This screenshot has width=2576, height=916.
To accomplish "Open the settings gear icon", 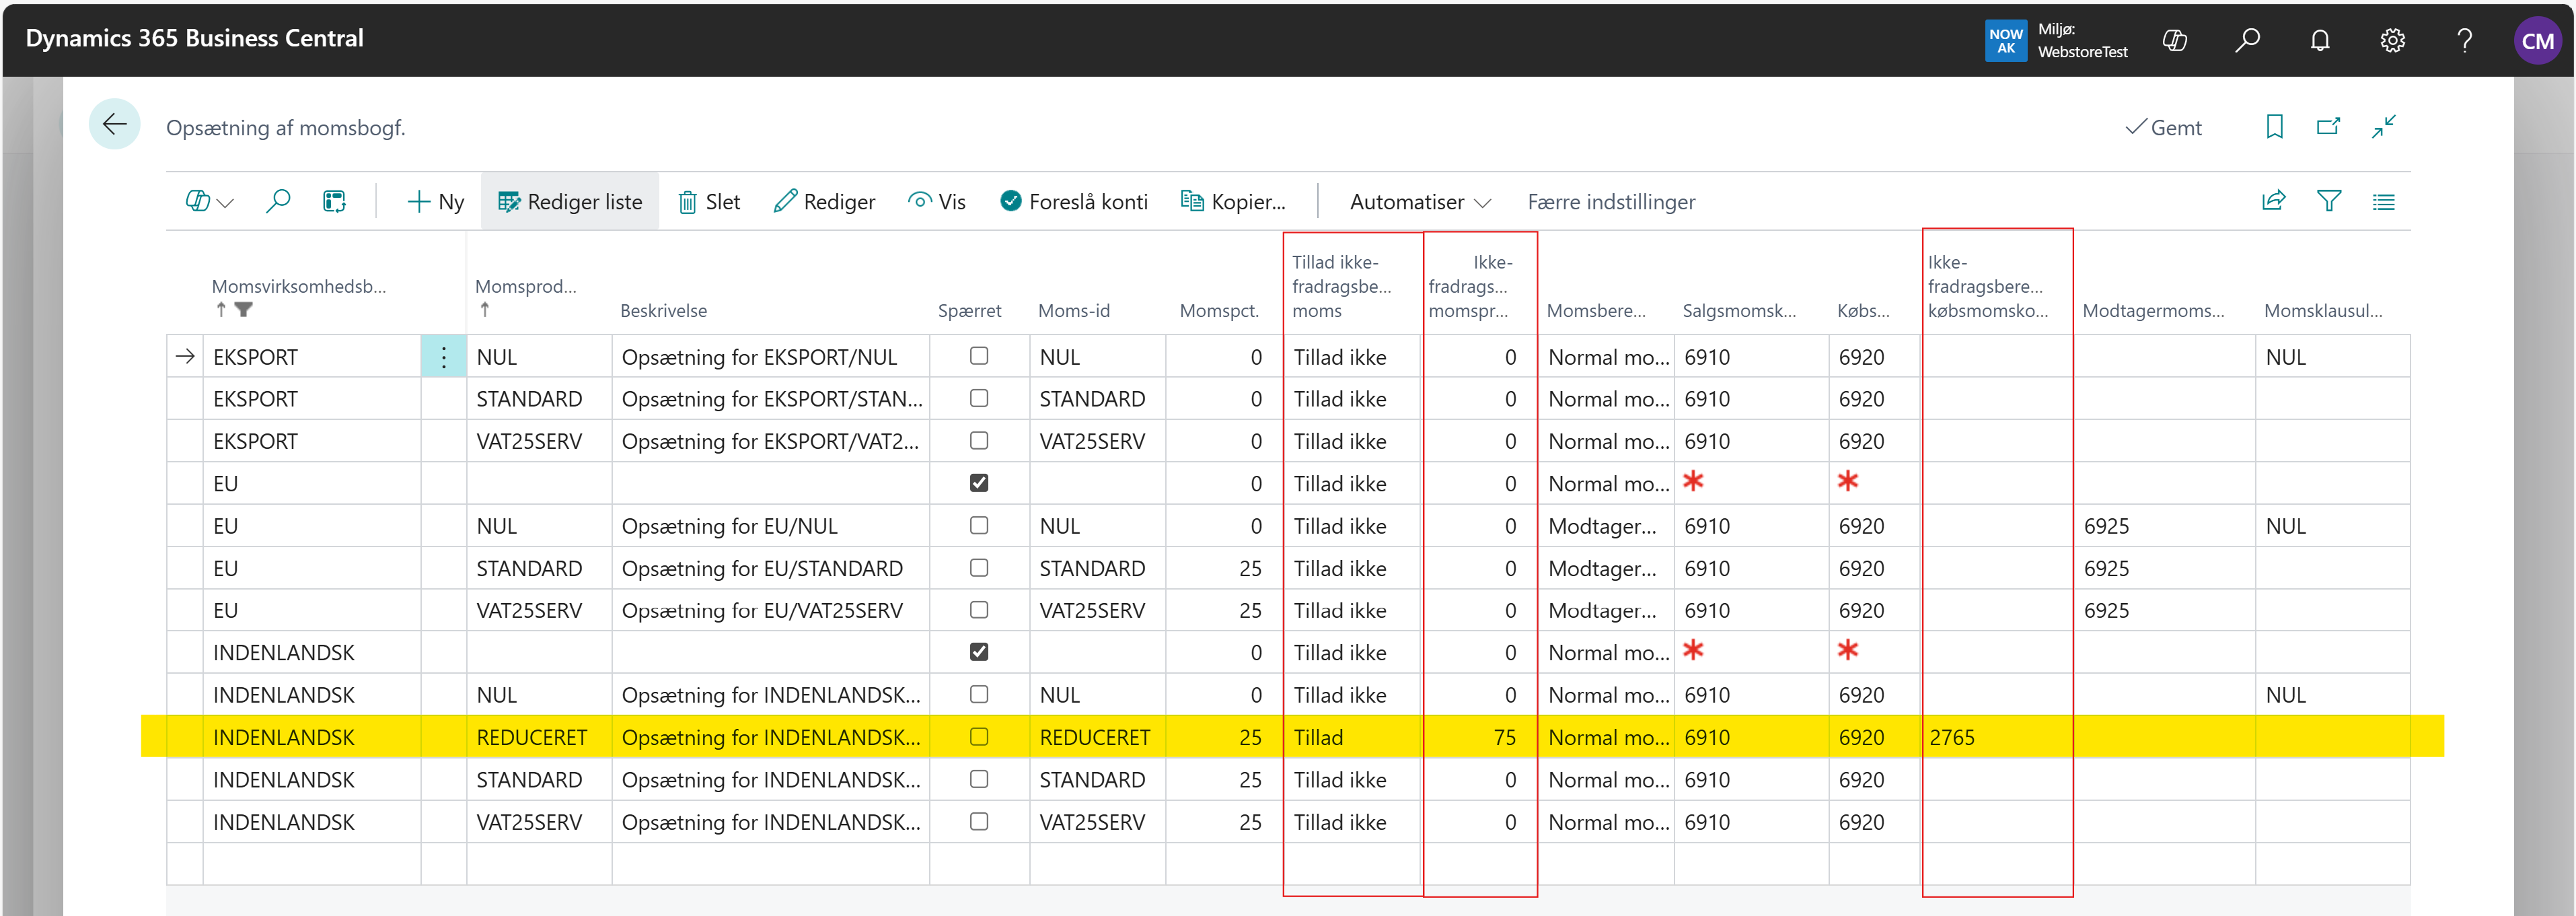I will (2392, 40).
